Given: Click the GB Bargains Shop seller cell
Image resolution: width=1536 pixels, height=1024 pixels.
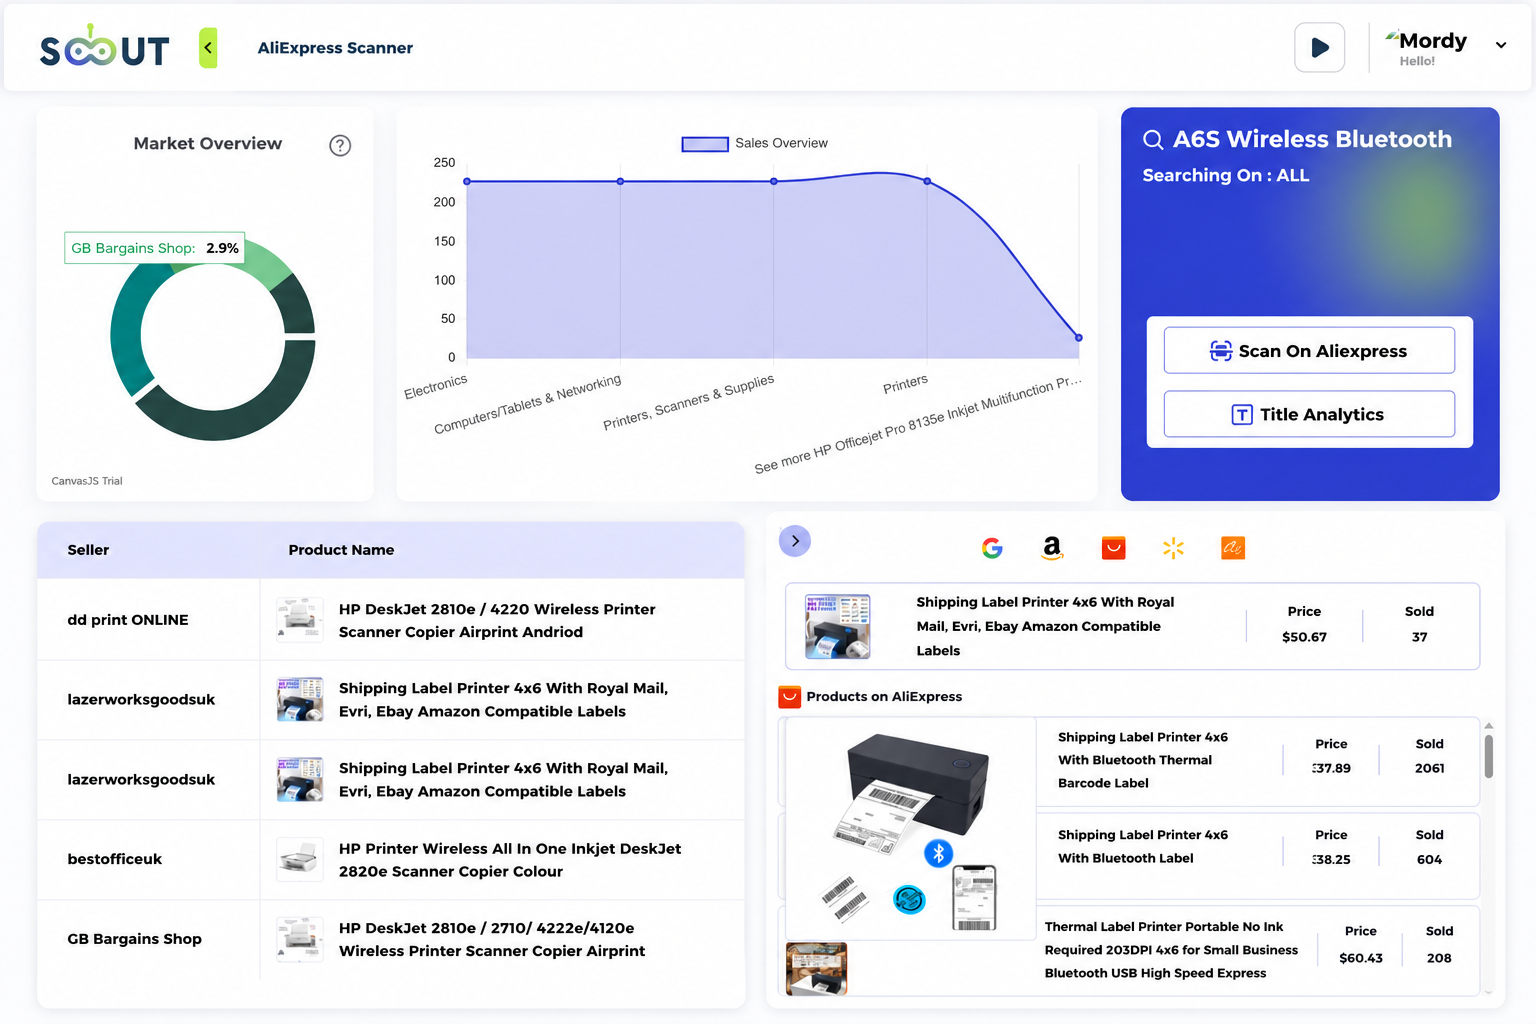Looking at the screenshot, I should tap(148, 939).
